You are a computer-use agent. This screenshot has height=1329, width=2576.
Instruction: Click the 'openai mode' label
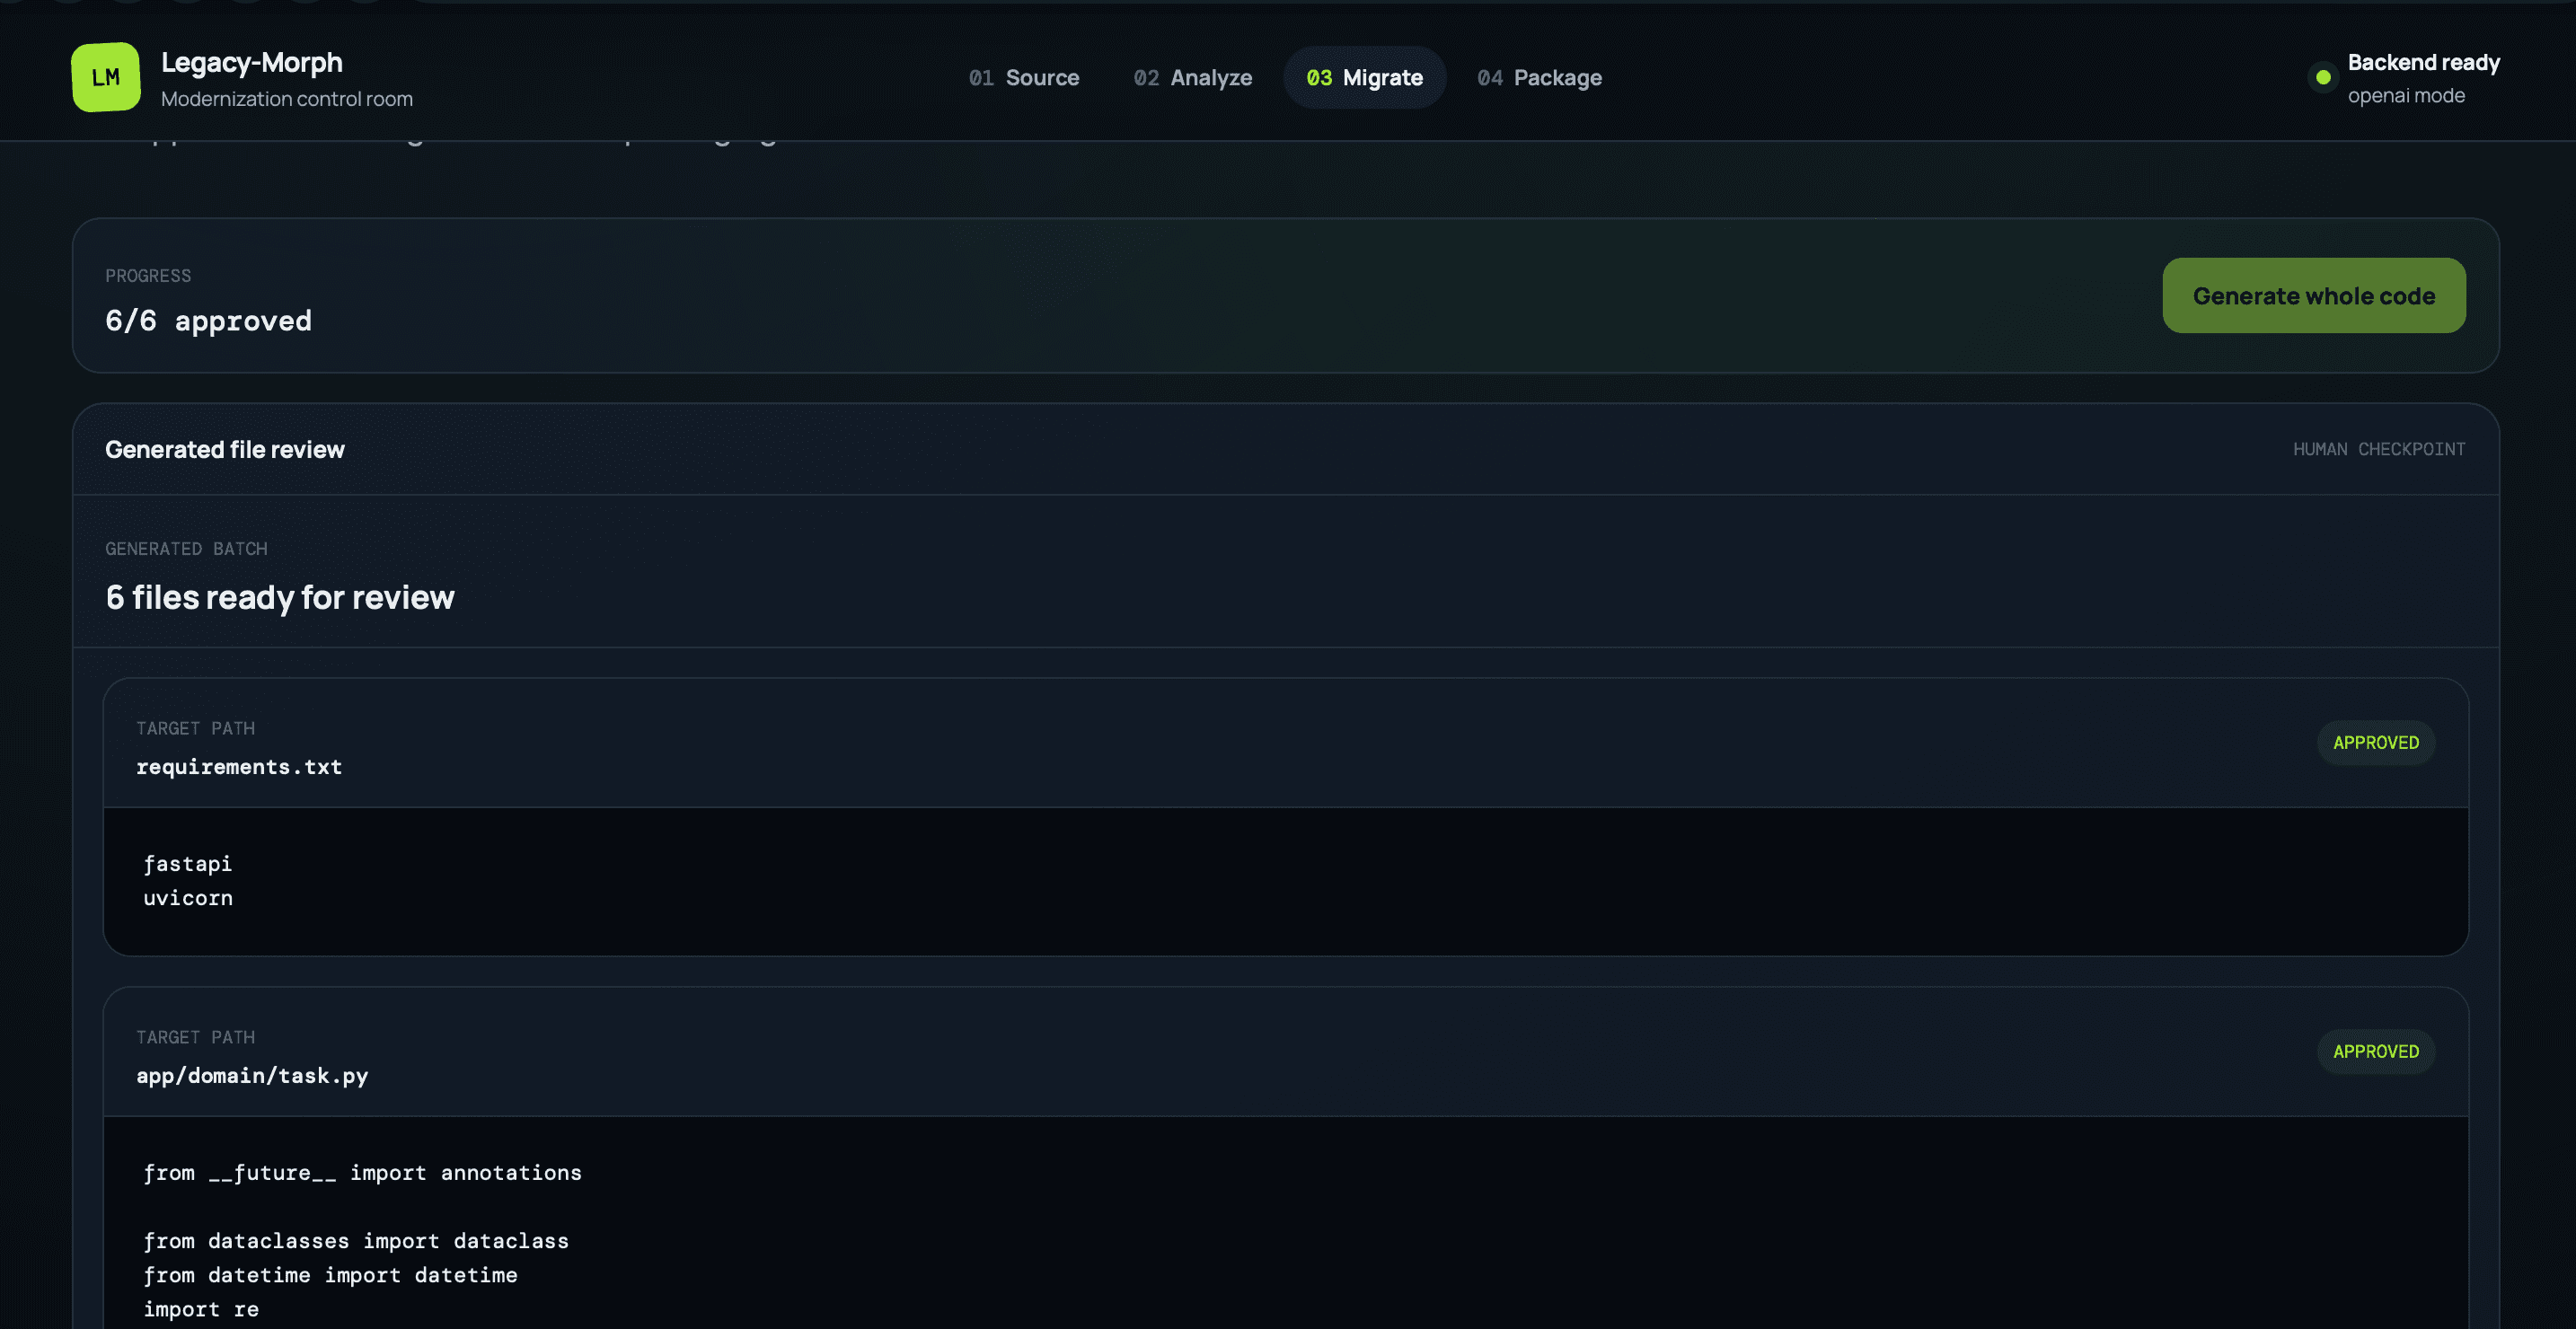click(2406, 96)
